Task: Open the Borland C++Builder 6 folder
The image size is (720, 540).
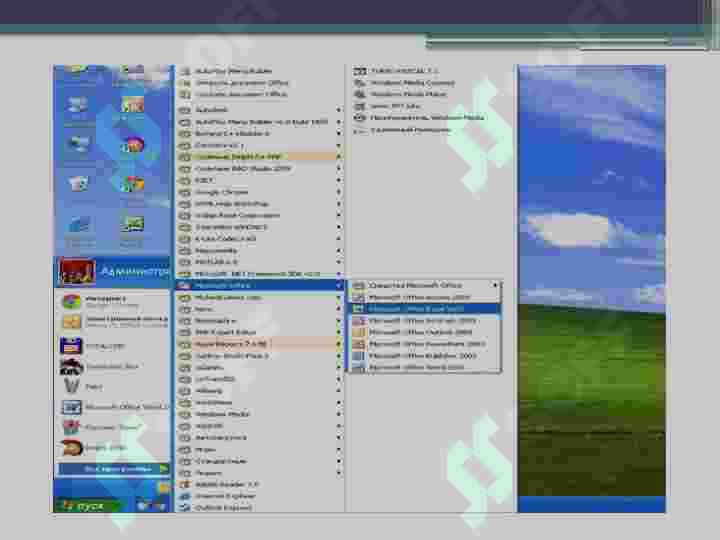Action: (x=259, y=134)
